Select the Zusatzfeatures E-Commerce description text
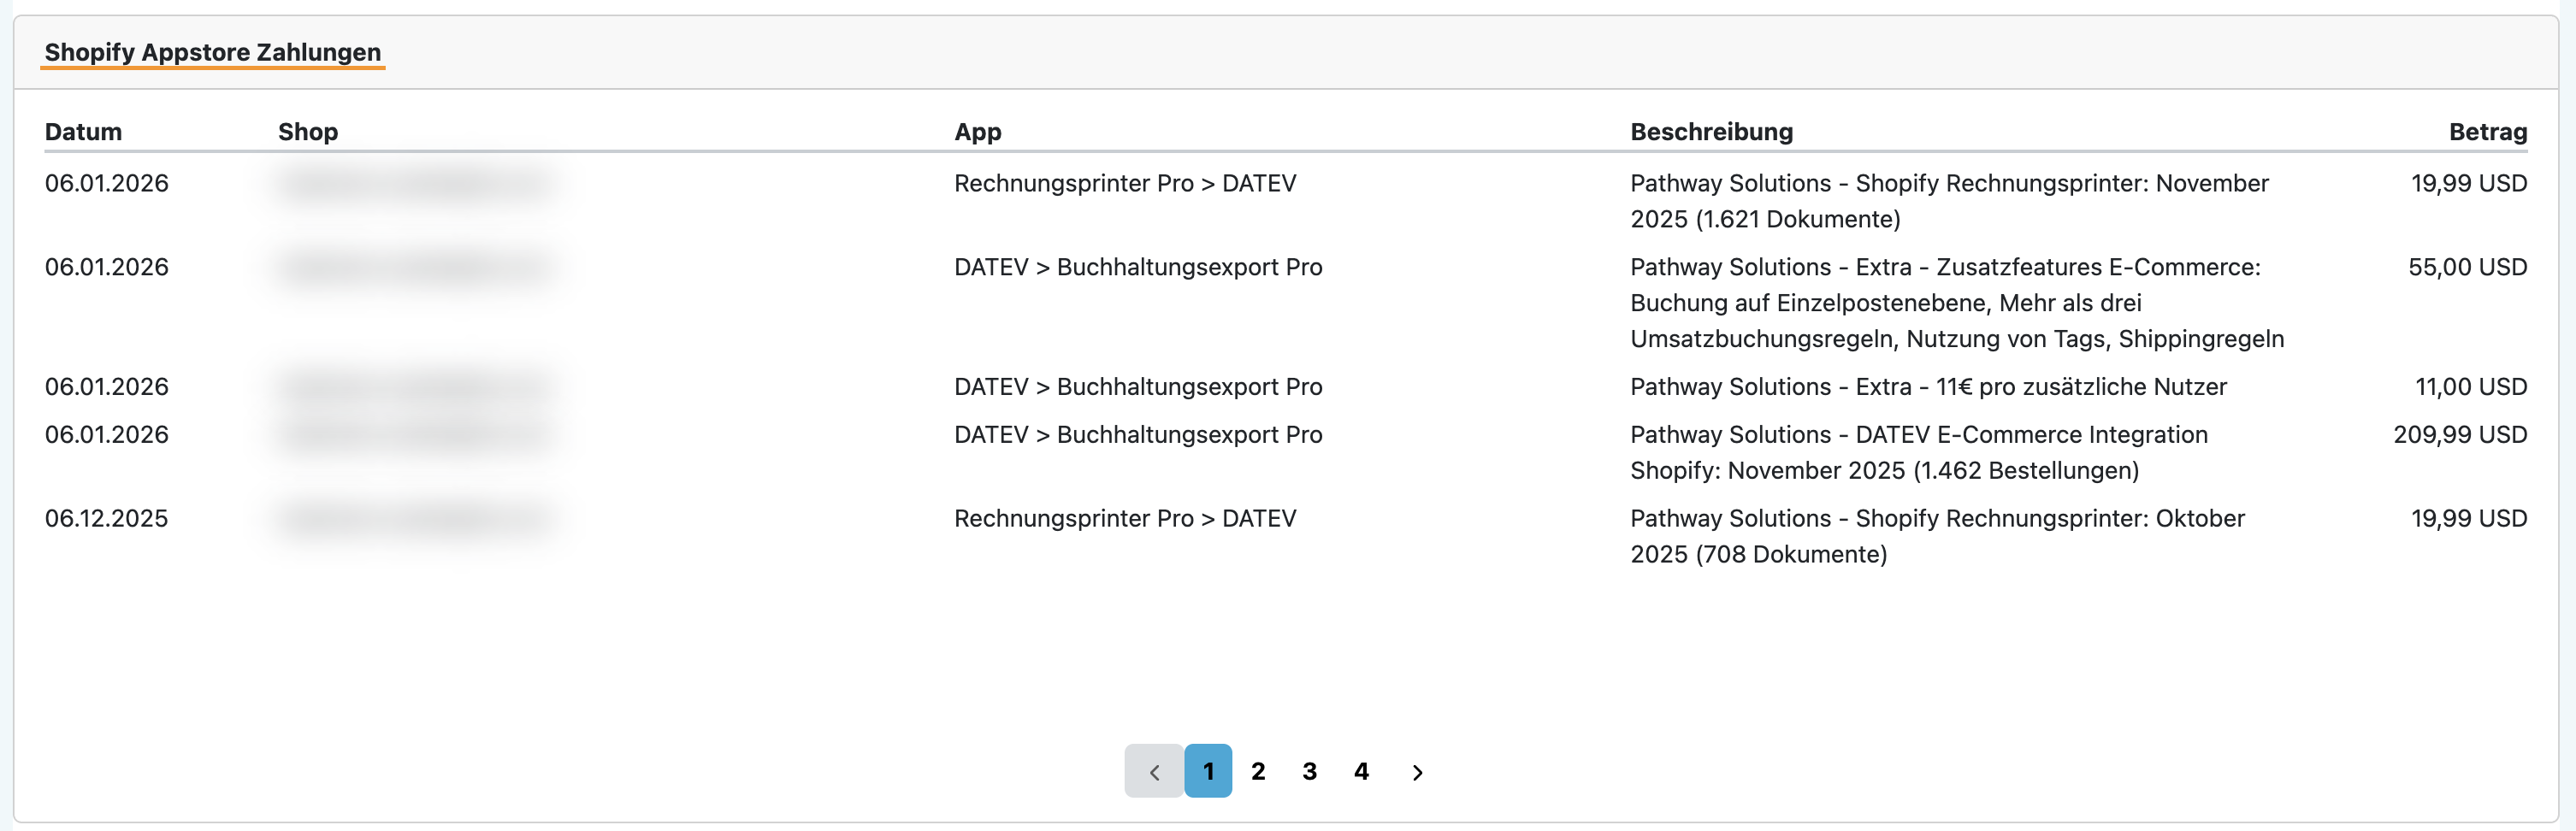 [x=1956, y=303]
